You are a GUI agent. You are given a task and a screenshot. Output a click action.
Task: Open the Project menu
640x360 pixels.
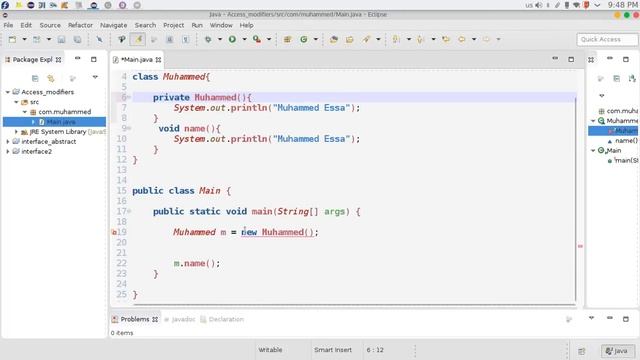click(173, 25)
